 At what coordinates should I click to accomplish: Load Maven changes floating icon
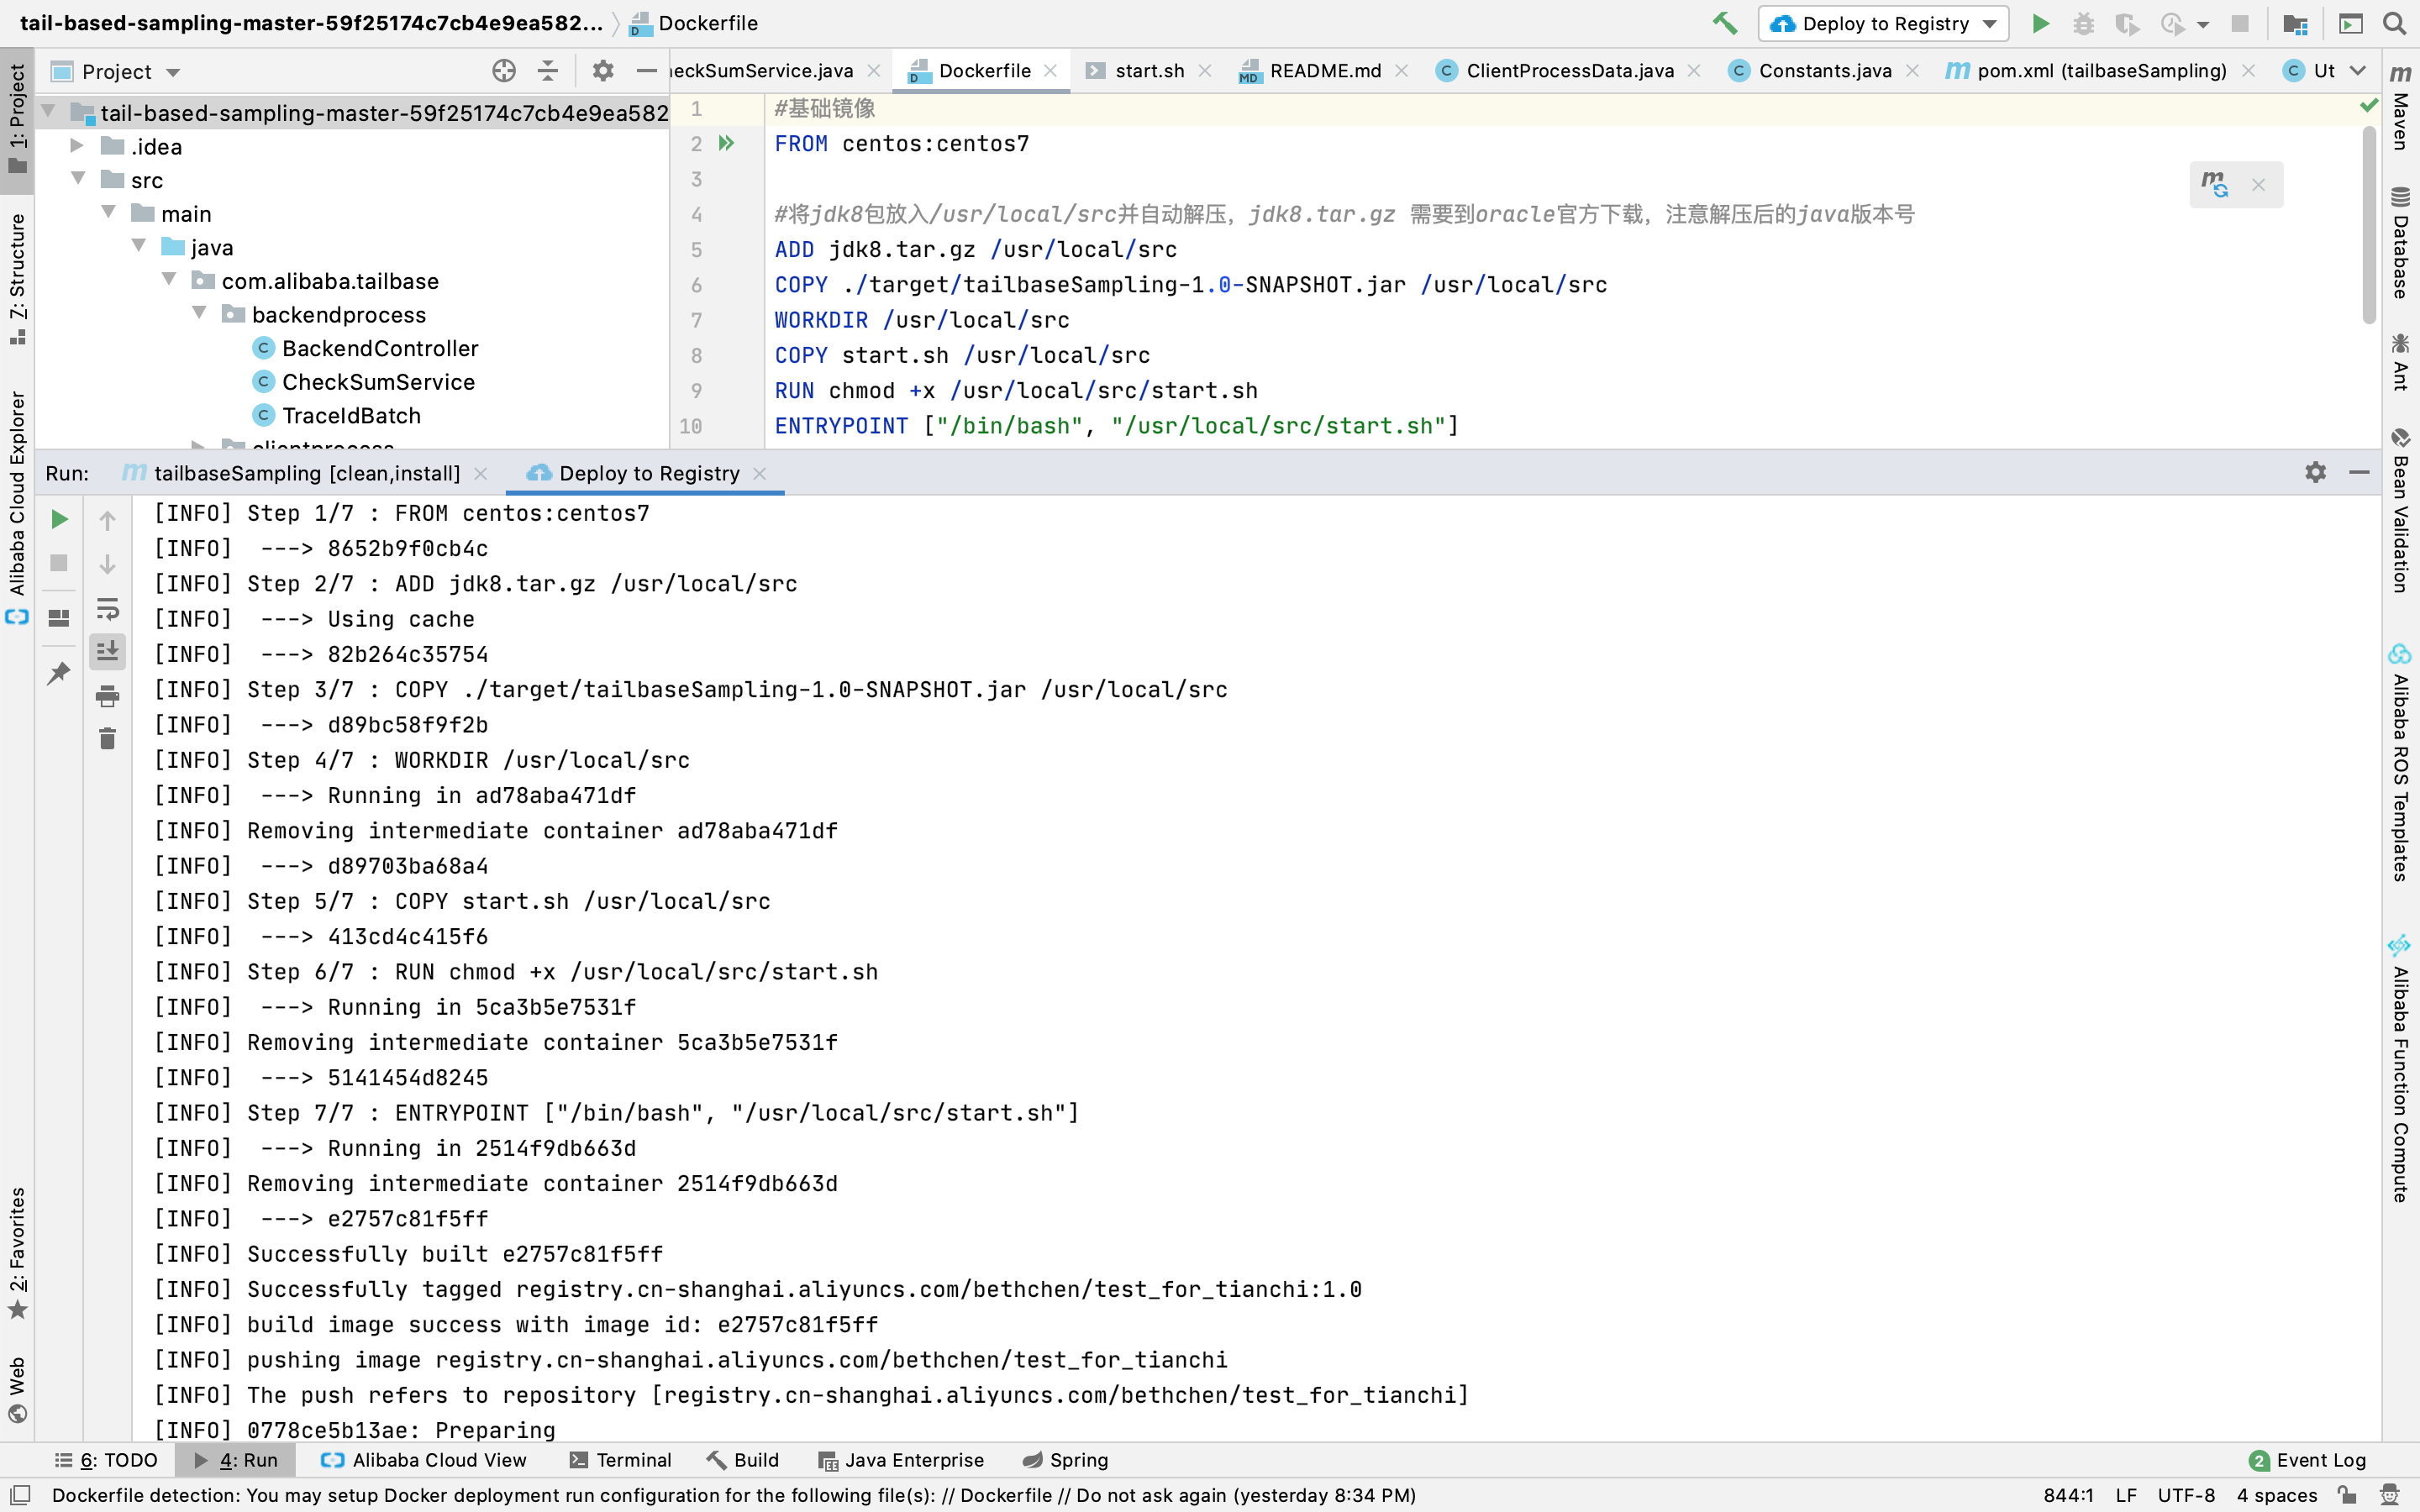(2215, 184)
